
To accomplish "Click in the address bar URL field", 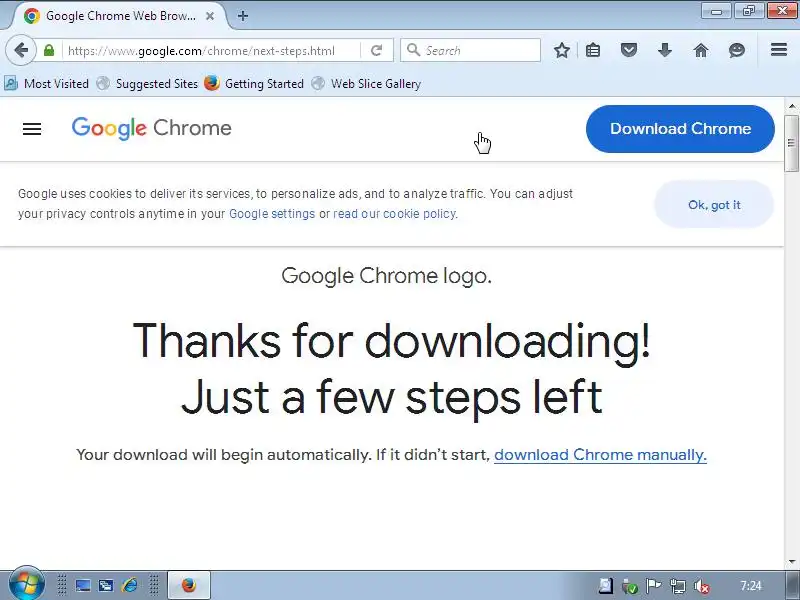I will (x=212, y=51).
